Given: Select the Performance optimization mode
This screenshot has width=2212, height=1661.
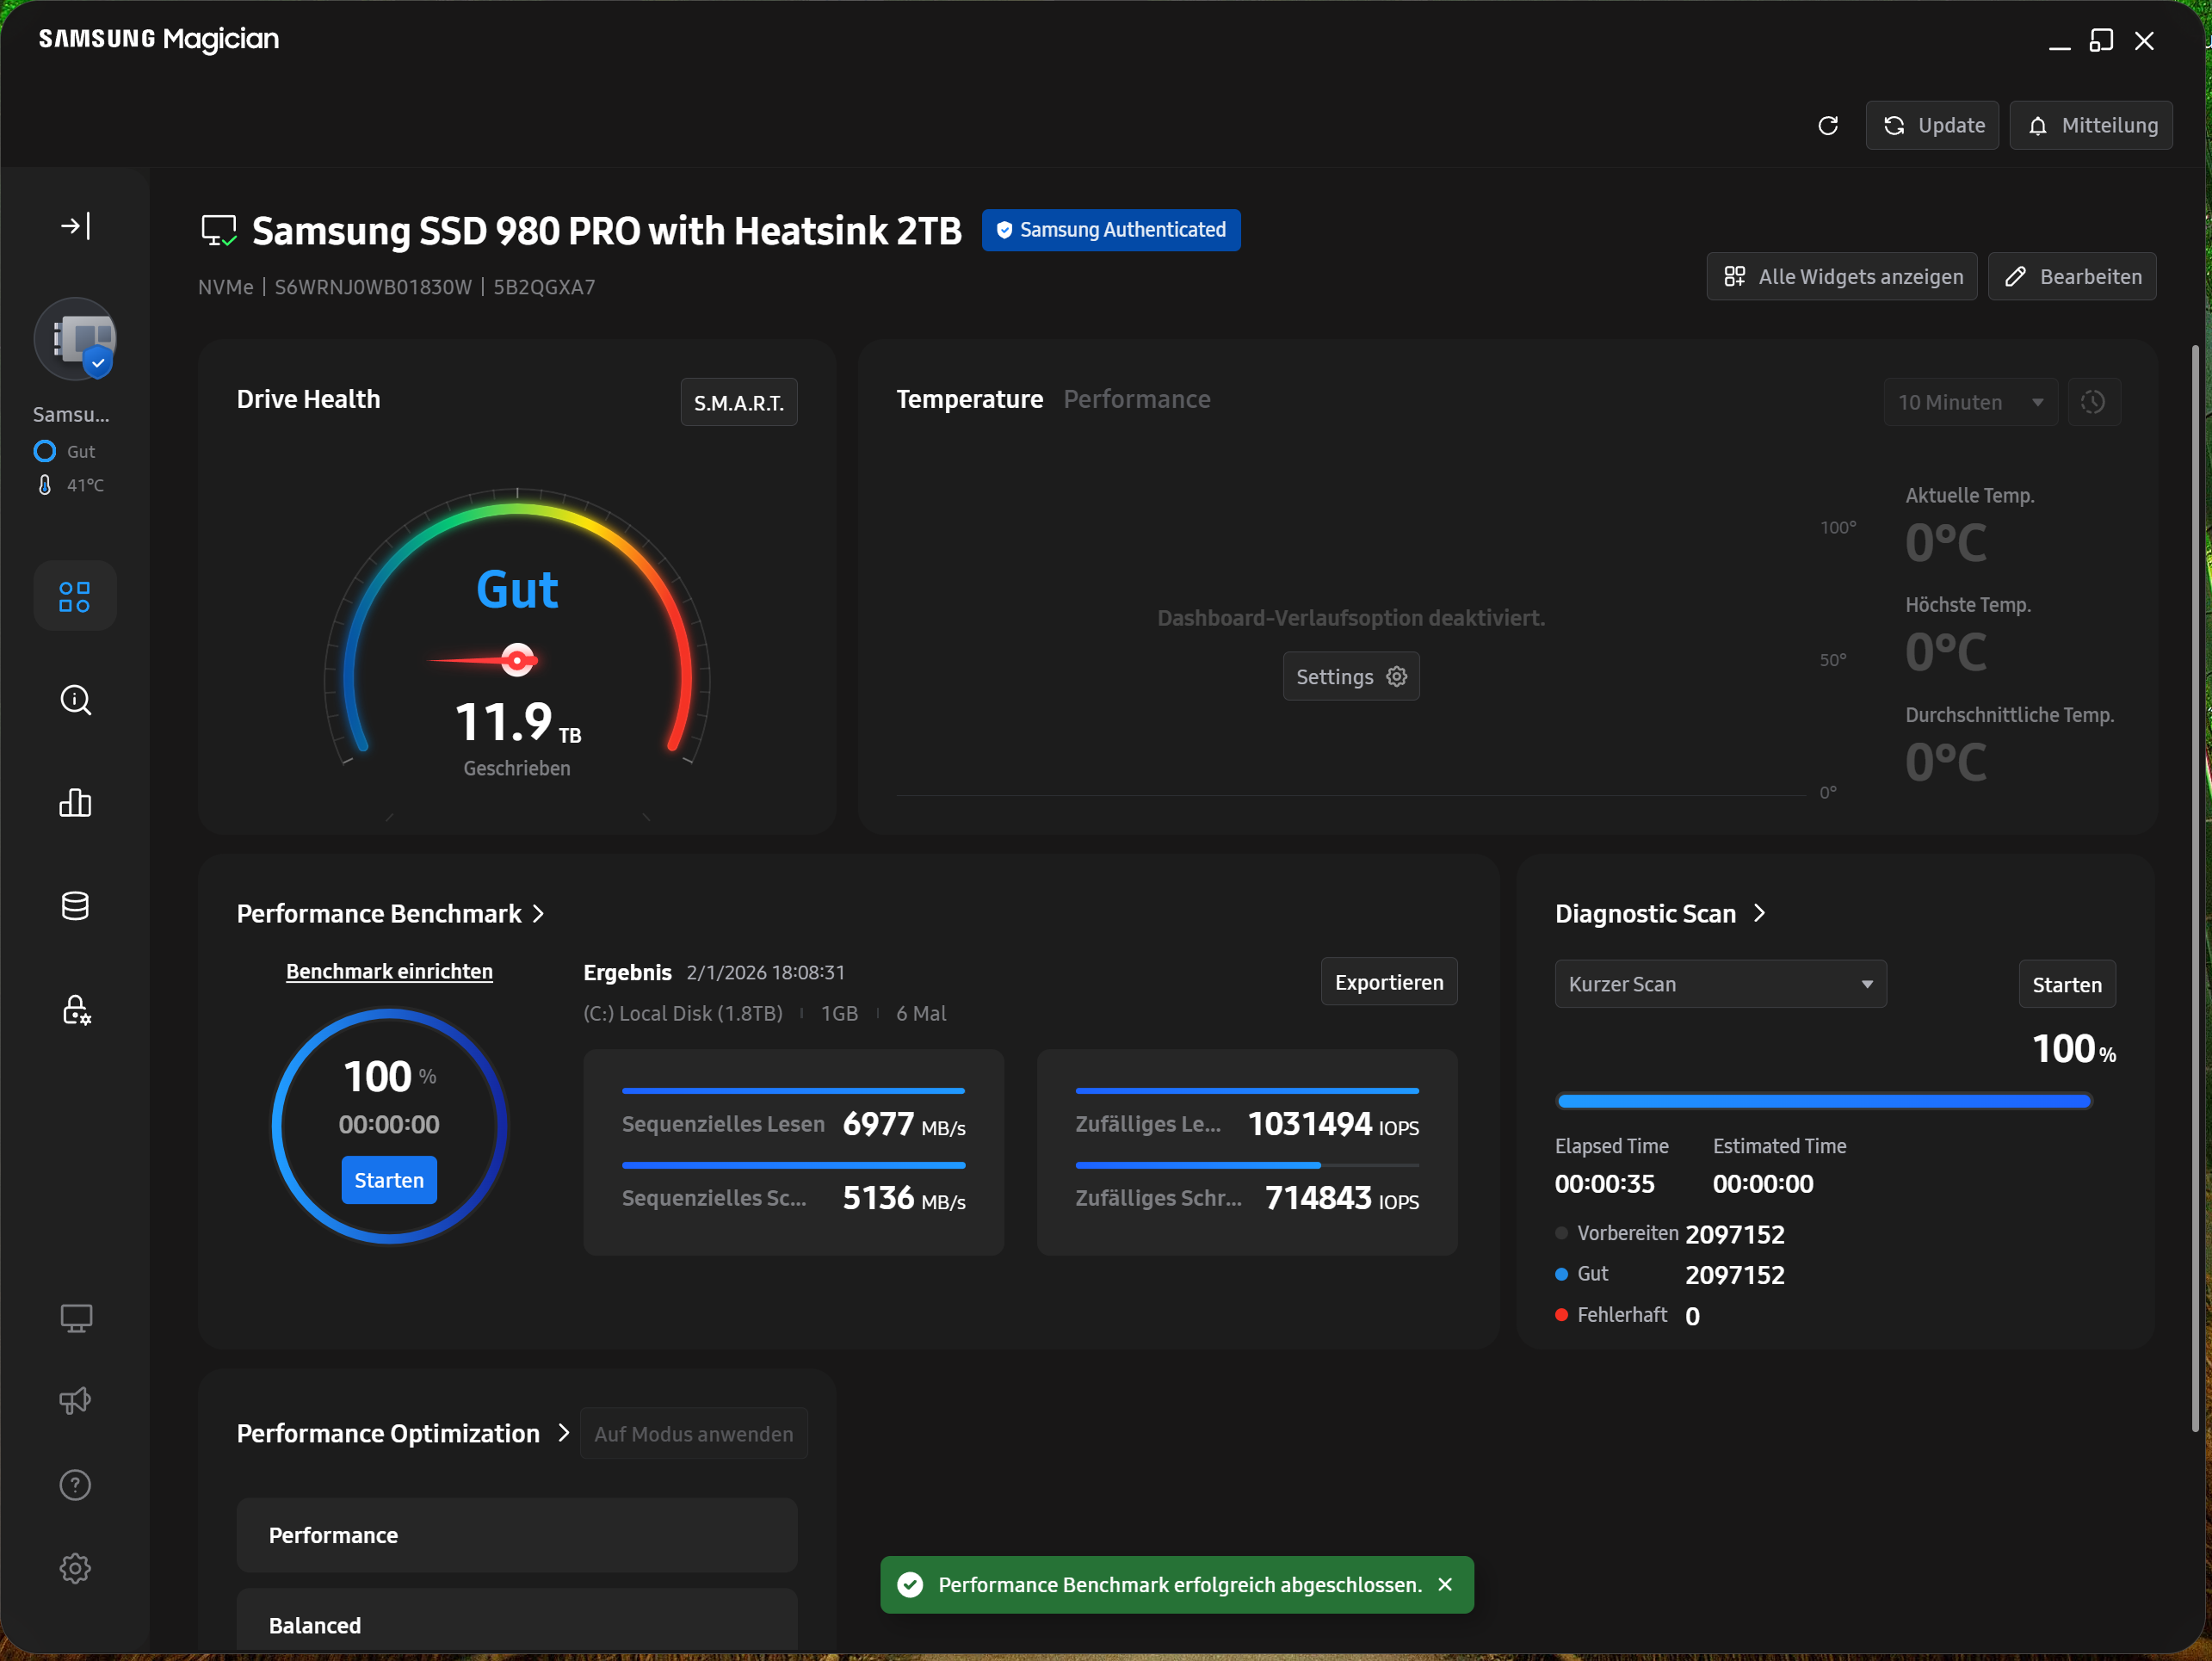Looking at the screenshot, I should pos(516,1535).
